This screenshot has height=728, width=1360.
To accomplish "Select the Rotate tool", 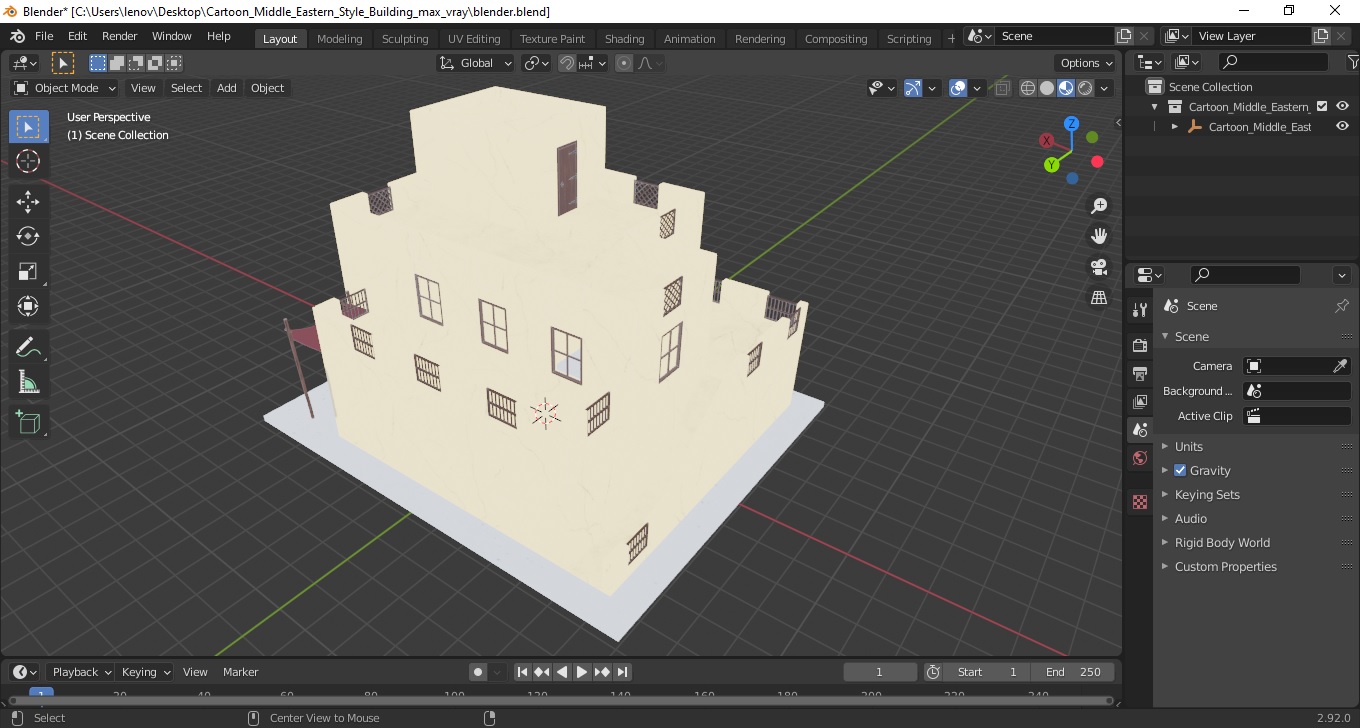I will coord(28,236).
